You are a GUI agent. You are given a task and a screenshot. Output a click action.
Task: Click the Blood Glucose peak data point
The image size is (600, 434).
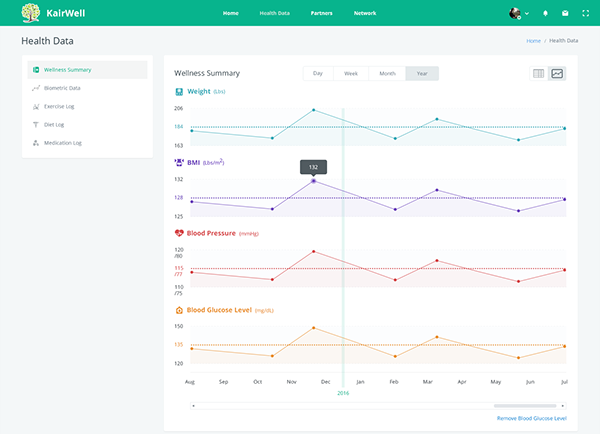pyautogui.click(x=313, y=328)
